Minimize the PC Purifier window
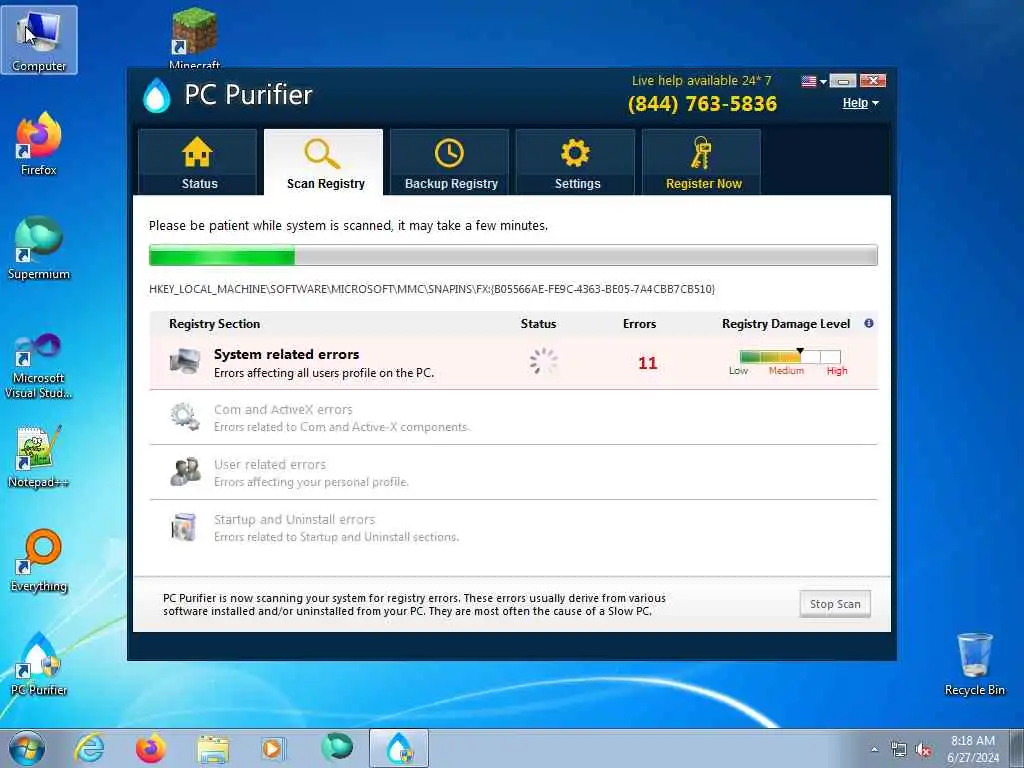1024x768 pixels. 843,81
